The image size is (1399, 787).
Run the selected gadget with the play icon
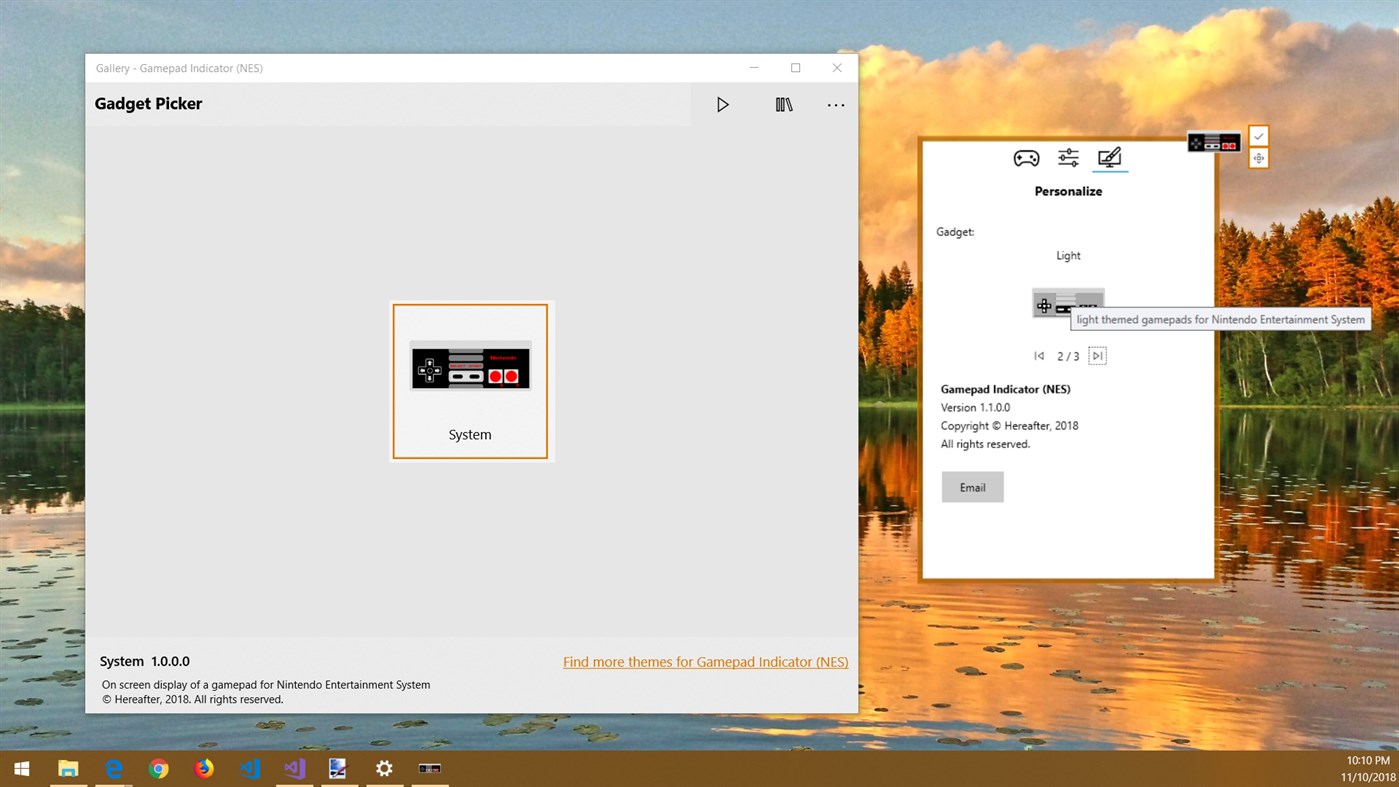[723, 104]
